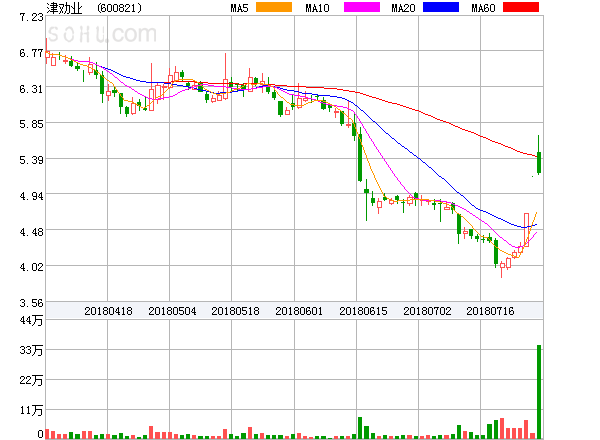This screenshot has width=600, height=440.
Task: Click the 20180601 date label
Action: [299, 311]
